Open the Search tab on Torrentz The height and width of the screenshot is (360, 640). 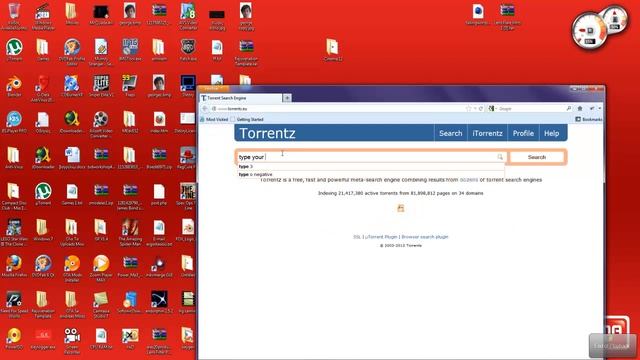[450, 133]
